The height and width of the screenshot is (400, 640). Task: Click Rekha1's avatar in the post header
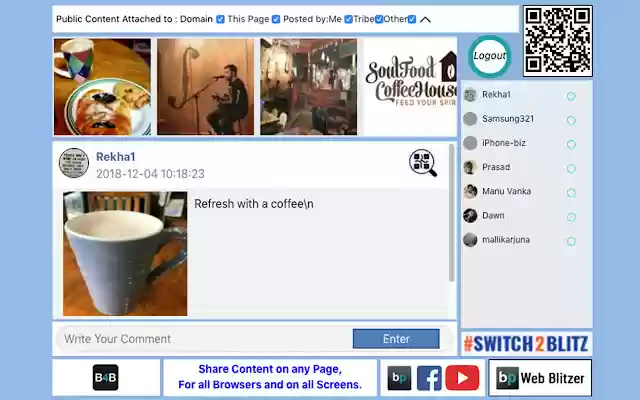(x=74, y=163)
